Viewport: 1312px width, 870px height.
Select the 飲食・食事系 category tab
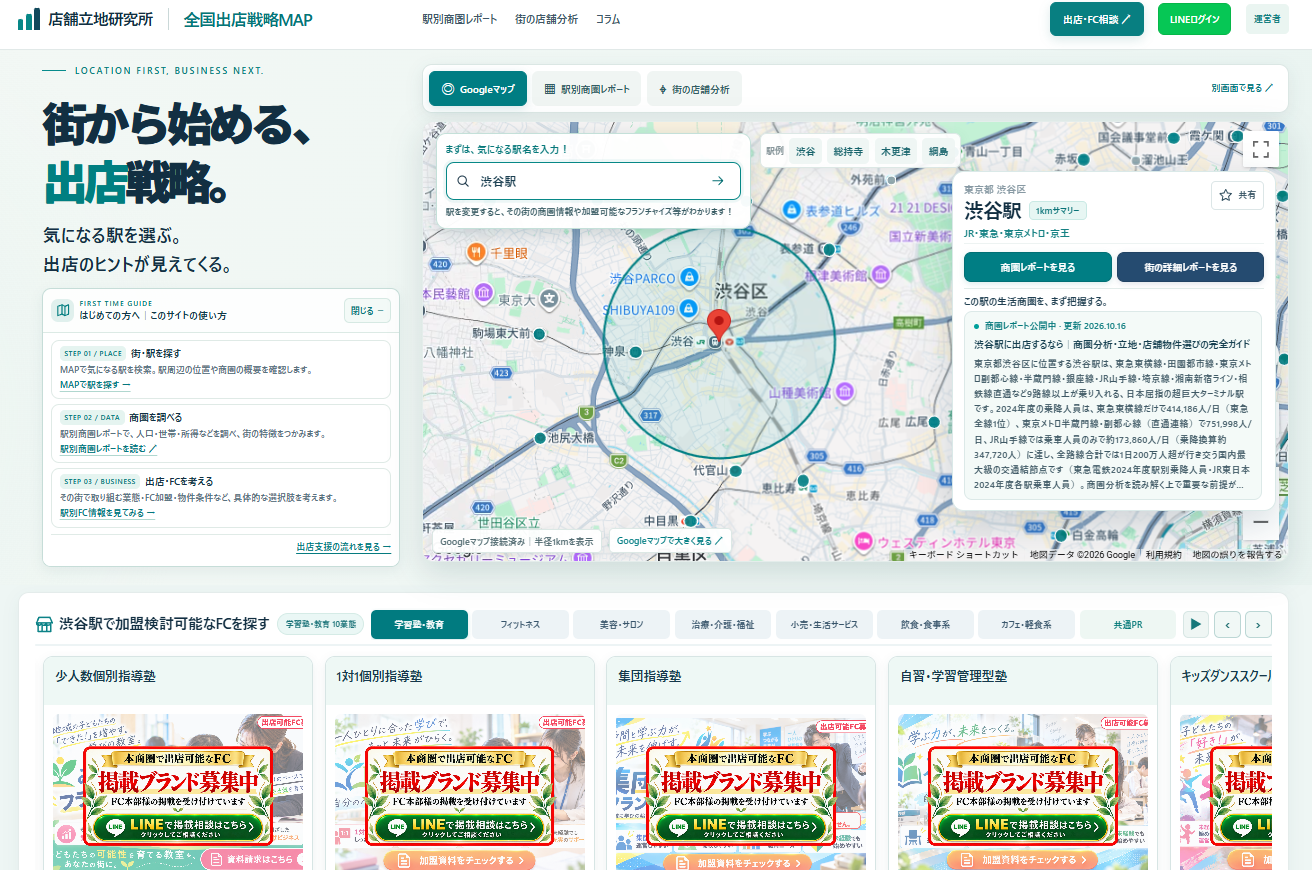(925, 624)
